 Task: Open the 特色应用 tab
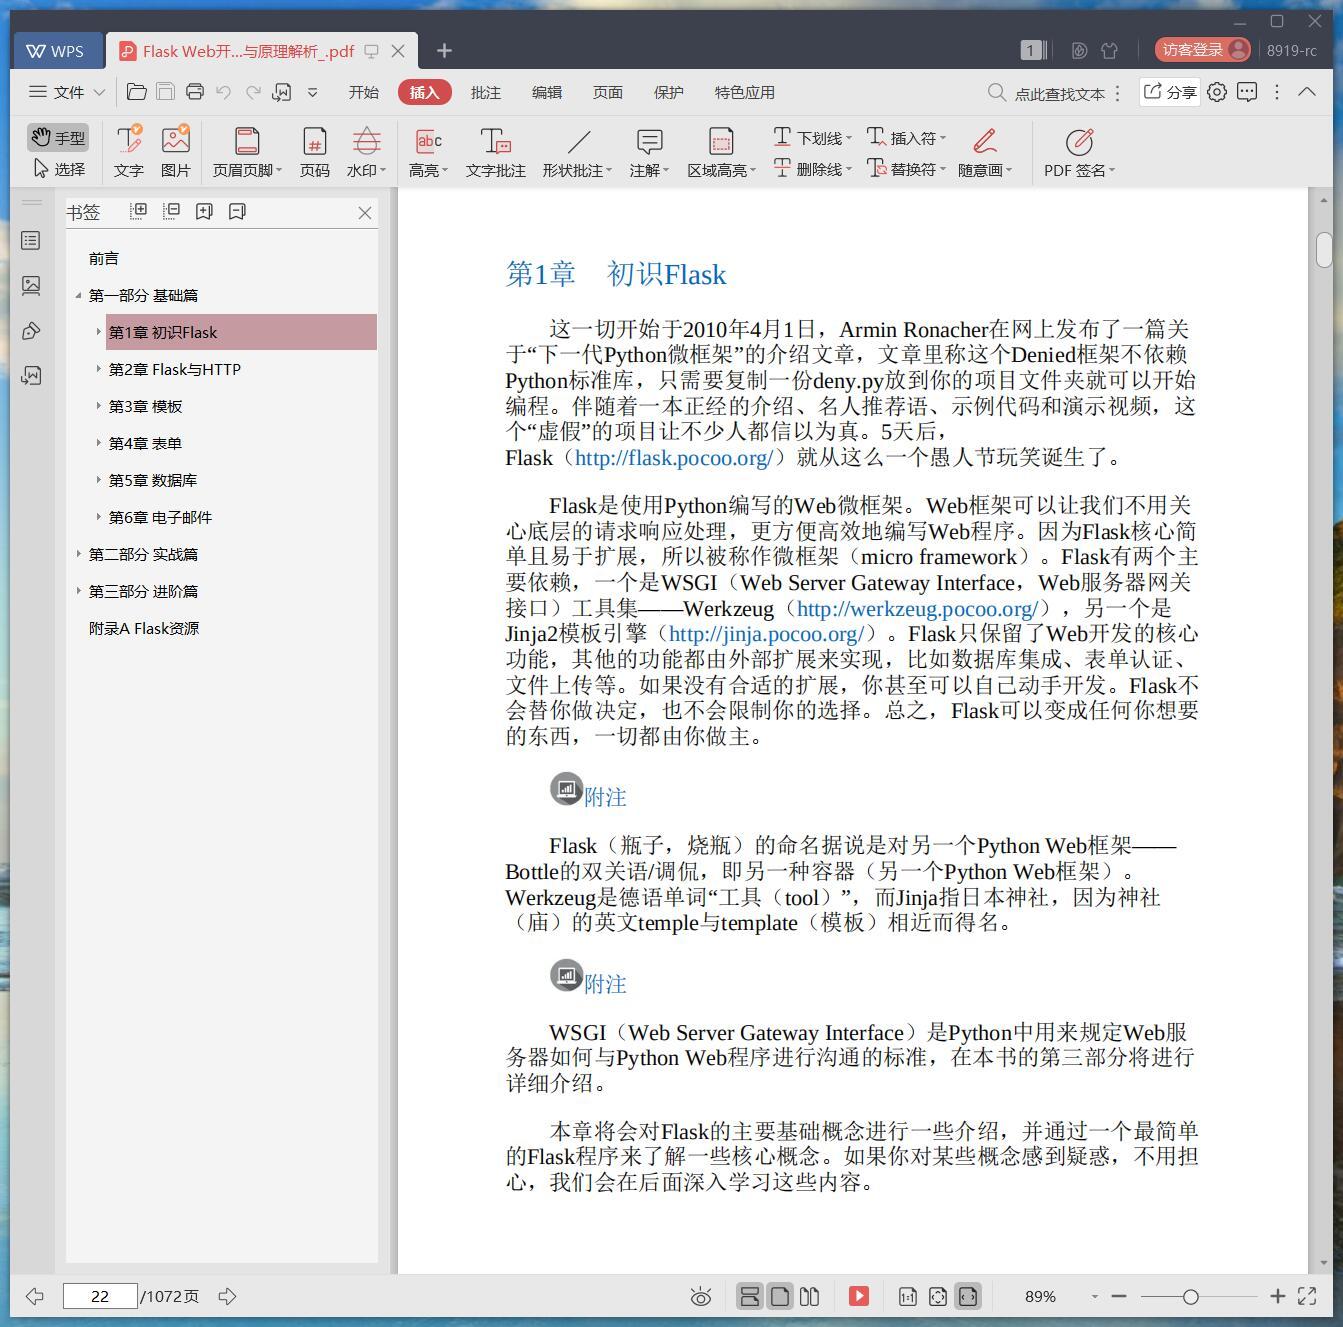[744, 92]
